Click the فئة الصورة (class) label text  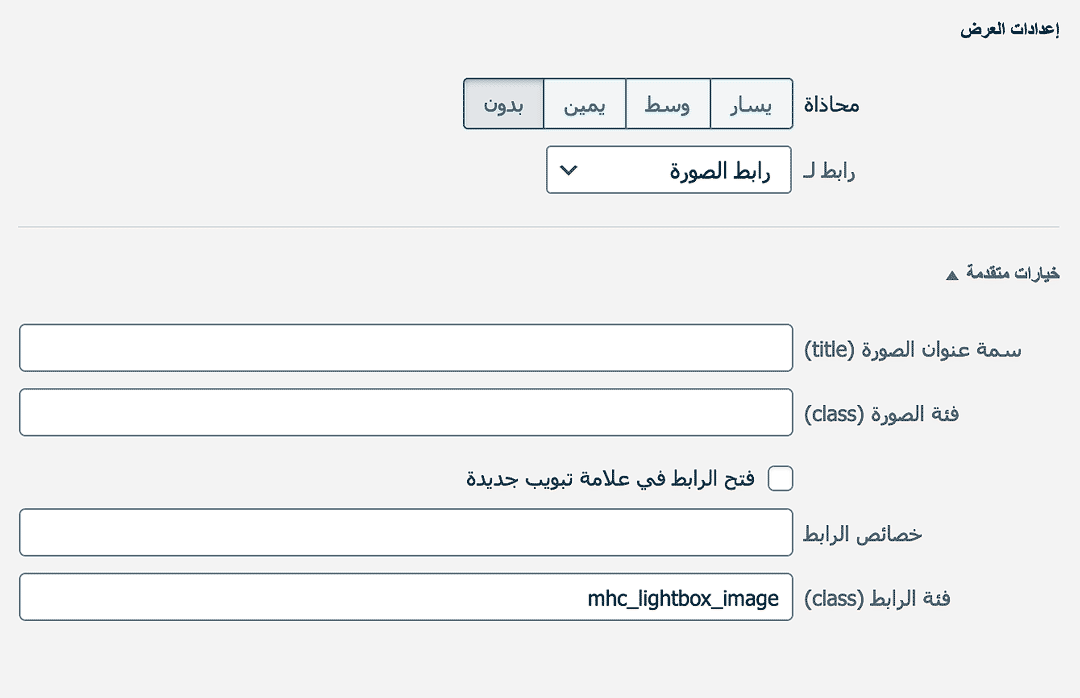pos(881,413)
